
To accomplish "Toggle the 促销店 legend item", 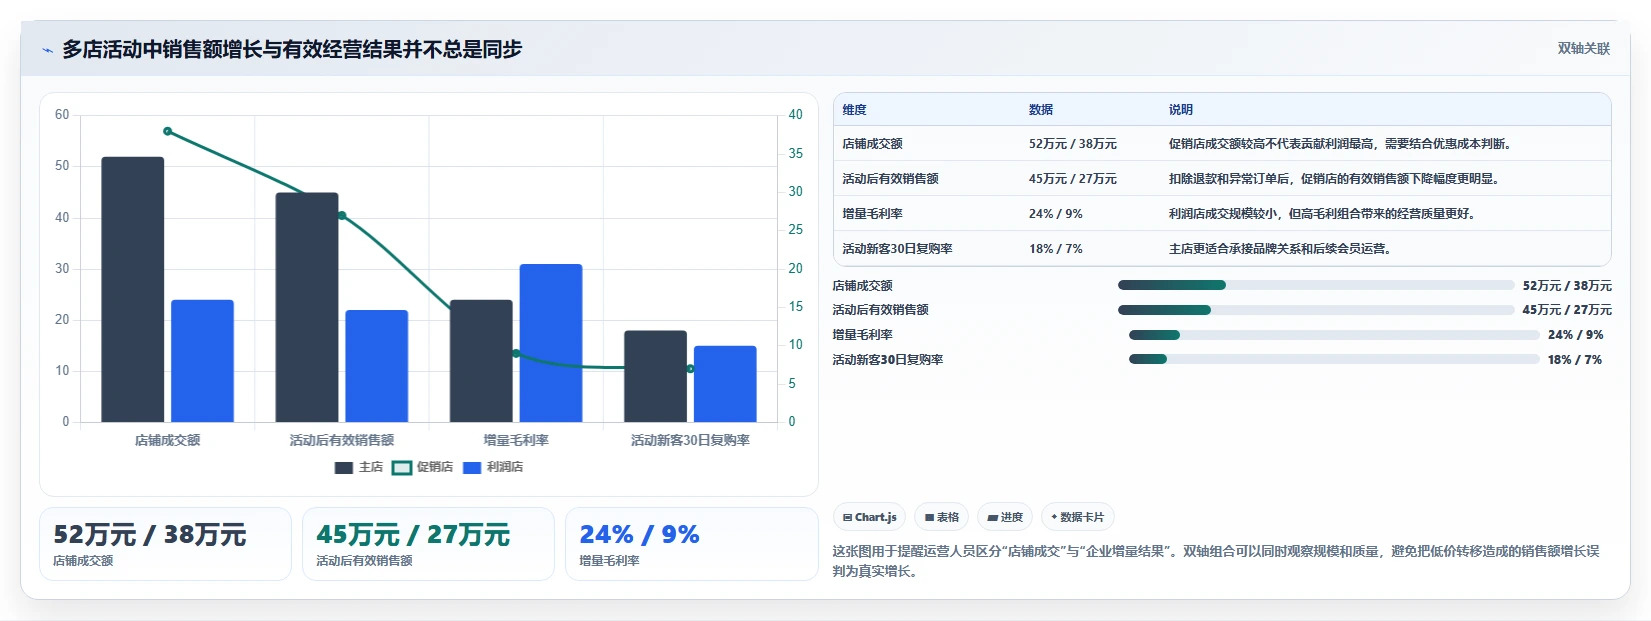I will tap(423, 467).
